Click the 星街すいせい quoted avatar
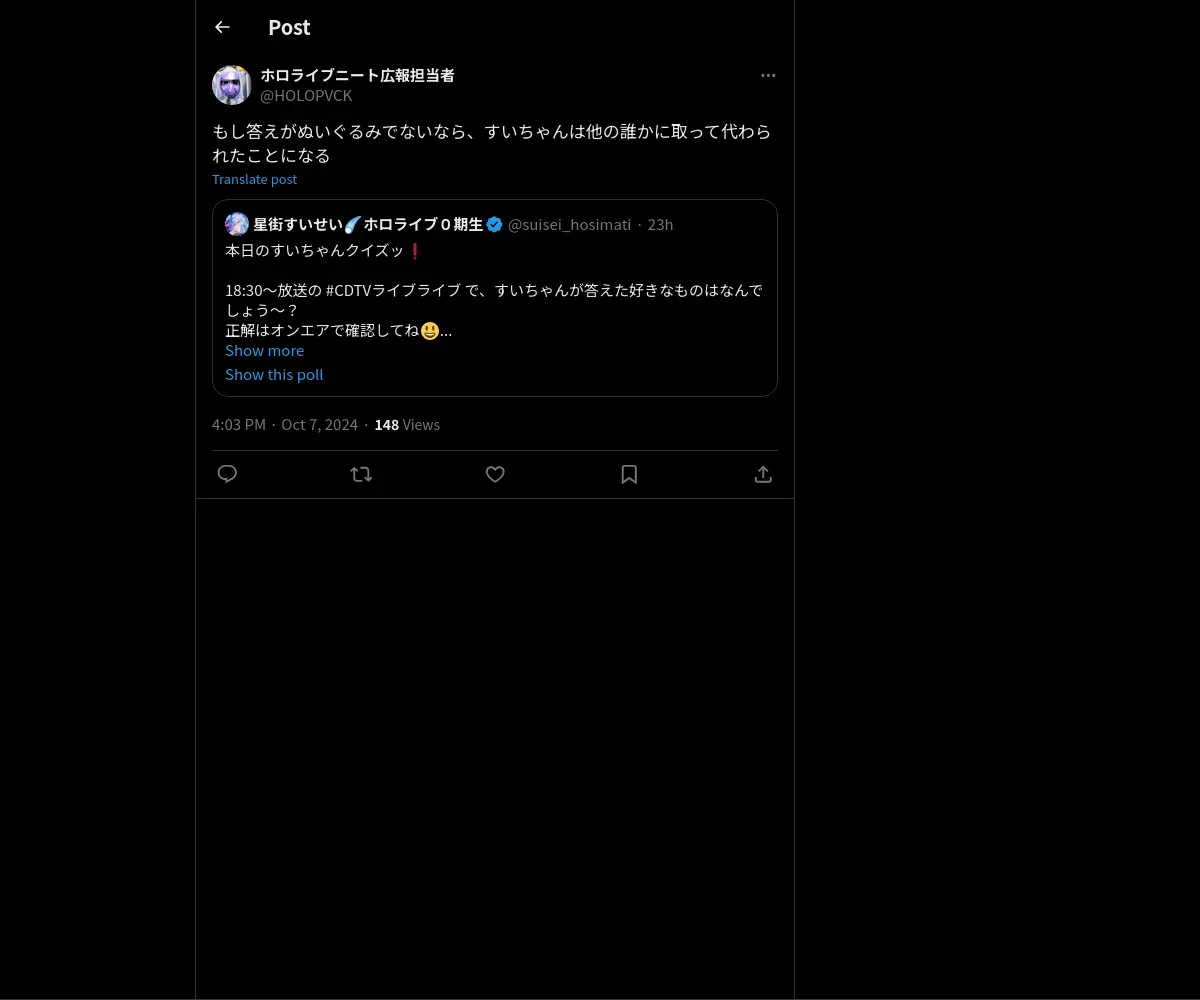The image size is (1200, 1000). pos(237,224)
